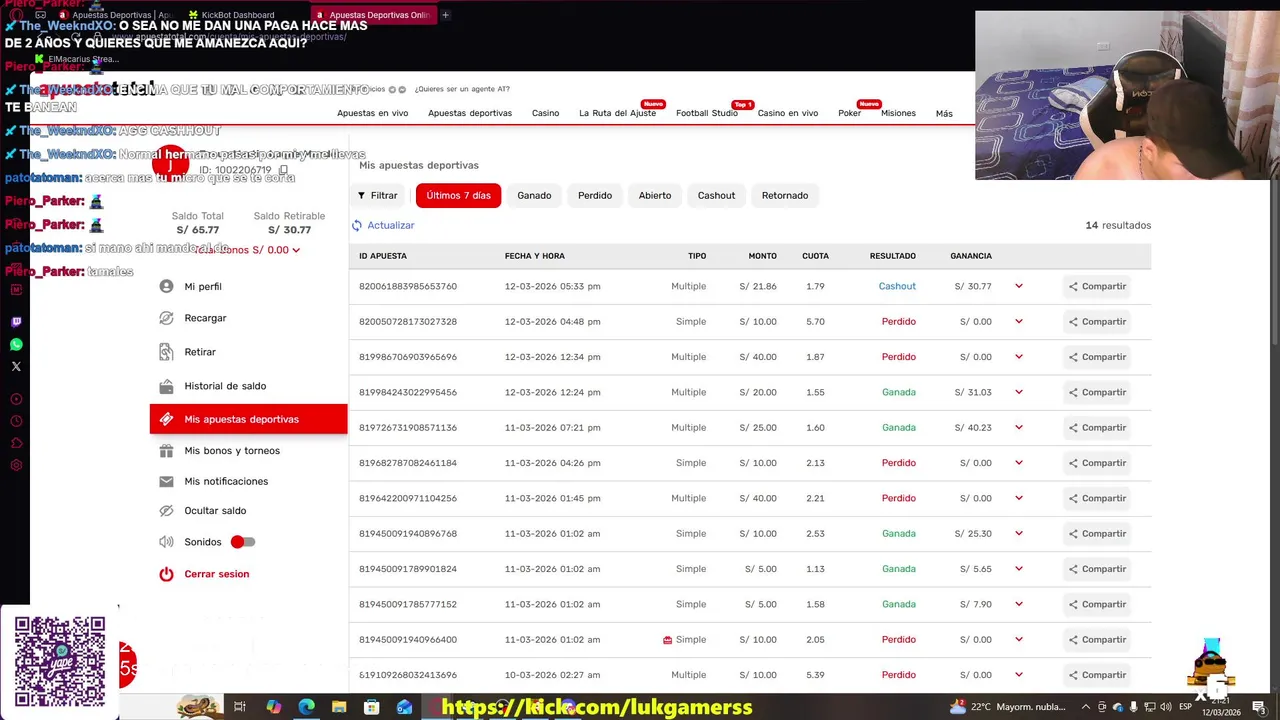Image resolution: width=1280 pixels, height=720 pixels.
Task: Expand the bonos S/ 0.00 dropdown
Action: pos(295,250)
